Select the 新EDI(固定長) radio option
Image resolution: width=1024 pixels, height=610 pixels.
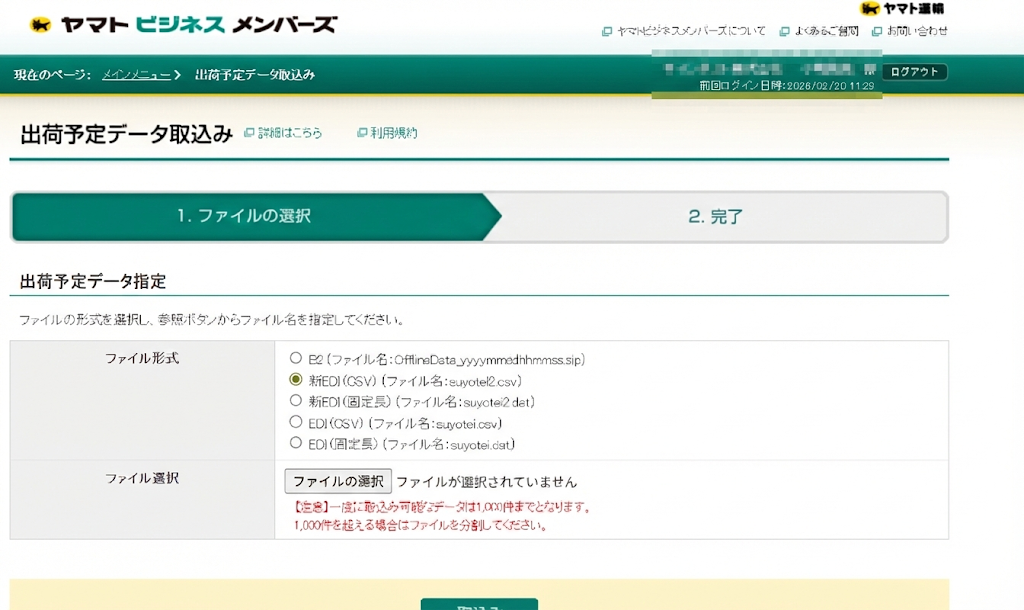[295, 401]
